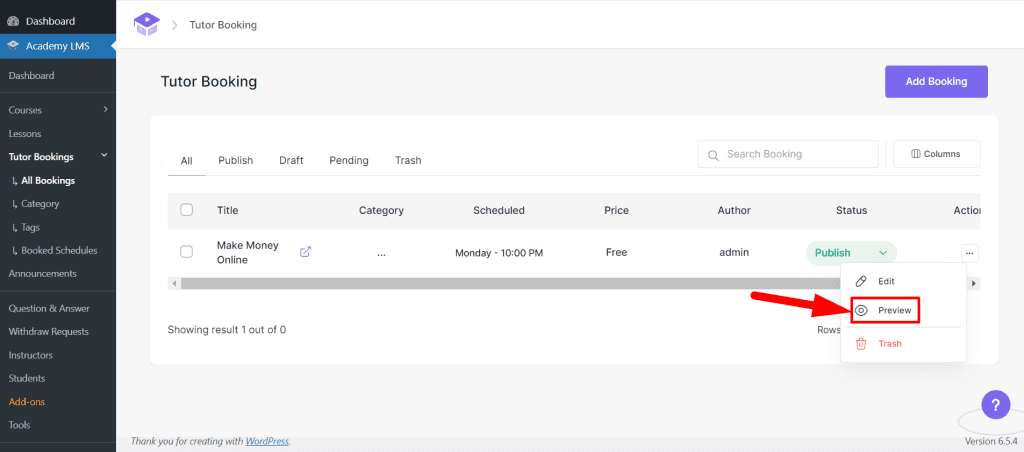Click the WordPress Dashboard gauge icon
Viewport: 1024px width, 452px height.
[x=13, y=22]
